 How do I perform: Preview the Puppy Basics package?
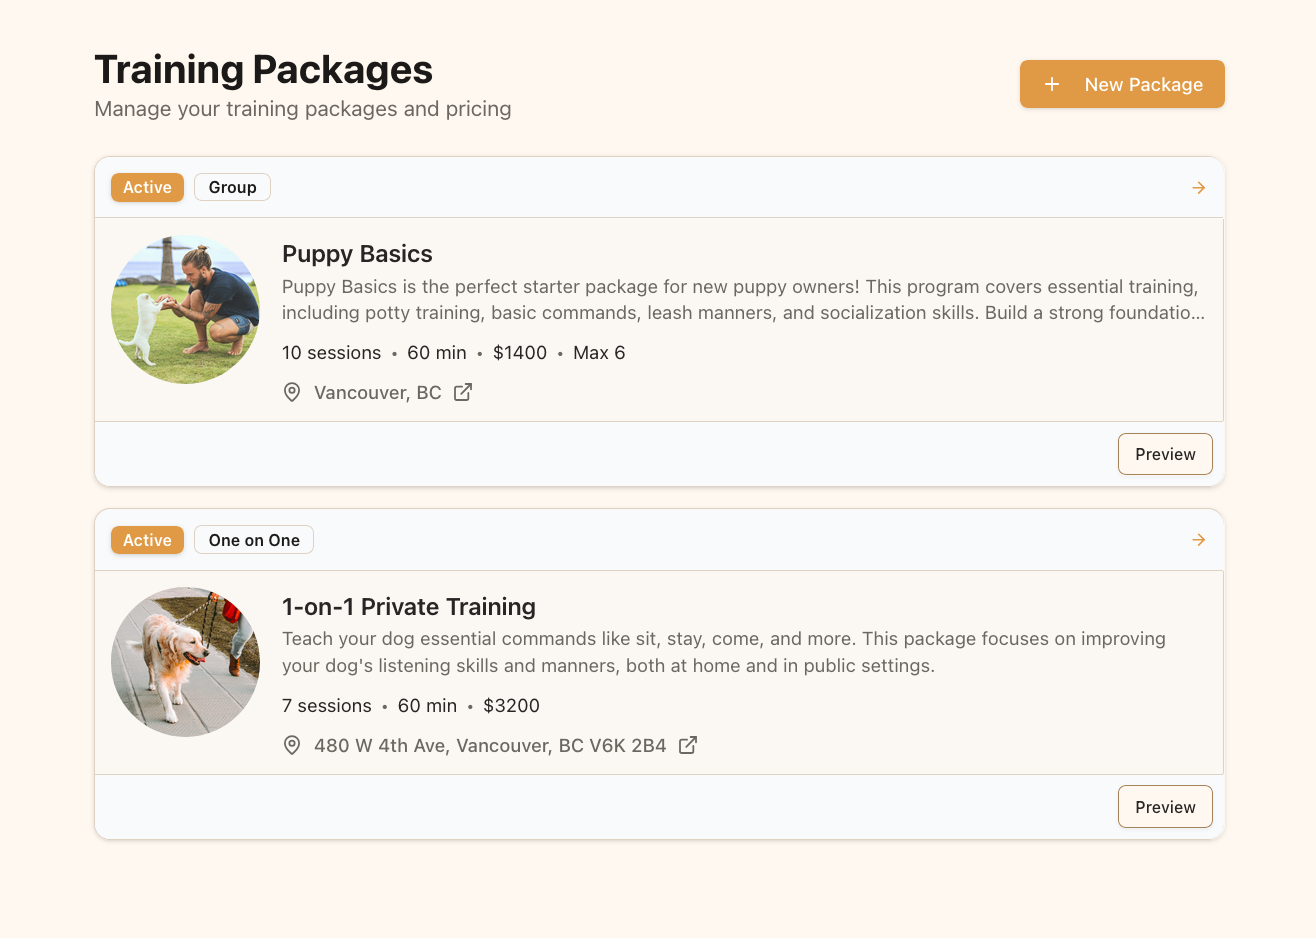pos(1165,453)
